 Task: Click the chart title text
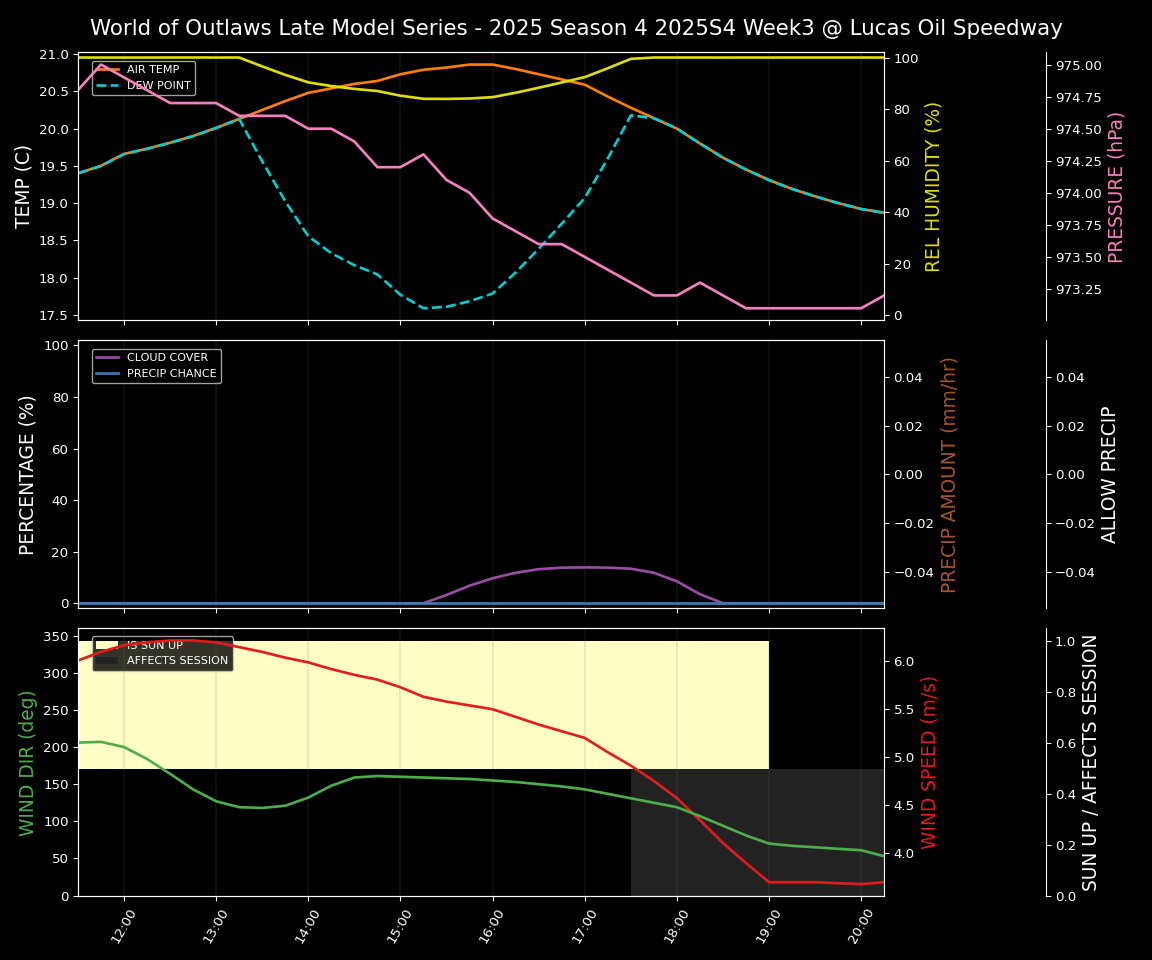click(x=576, y=28)
